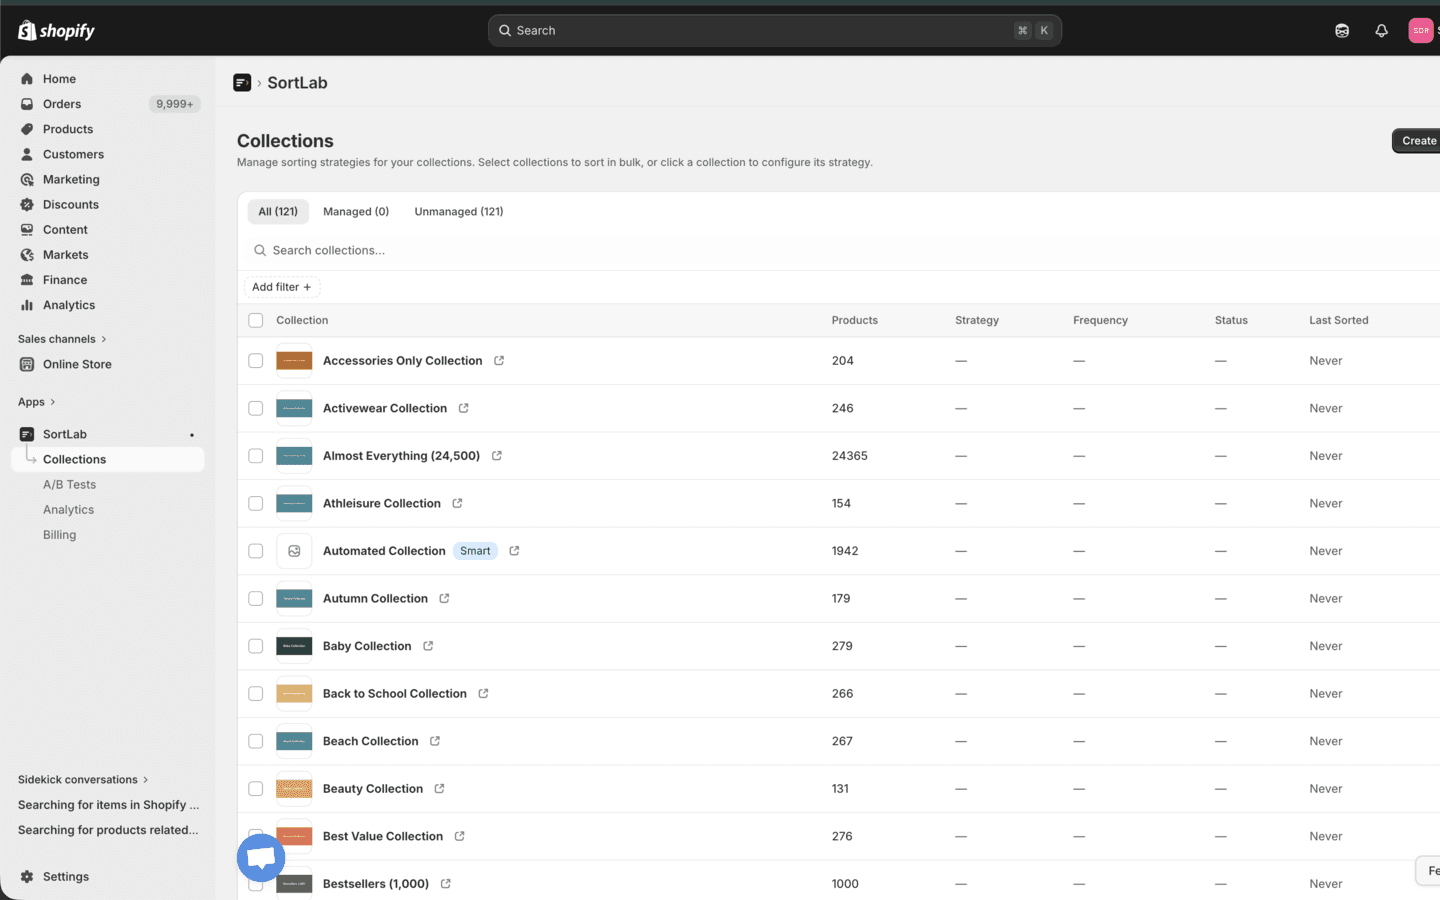Screen dimensions: 1440x900
Task: Click the Shopify logo
Action: (x=56, y=31)
